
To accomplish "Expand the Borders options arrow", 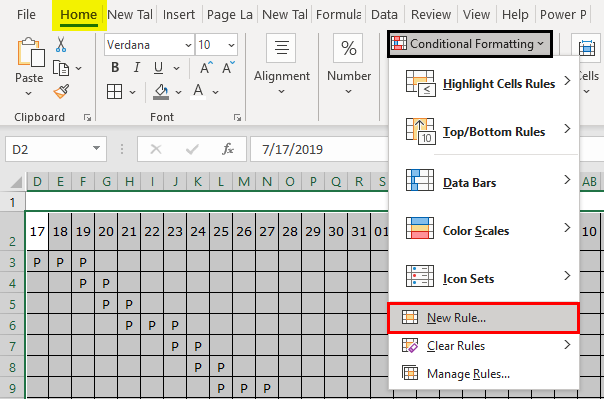I will pyautogui.click(x=133, y=92).
